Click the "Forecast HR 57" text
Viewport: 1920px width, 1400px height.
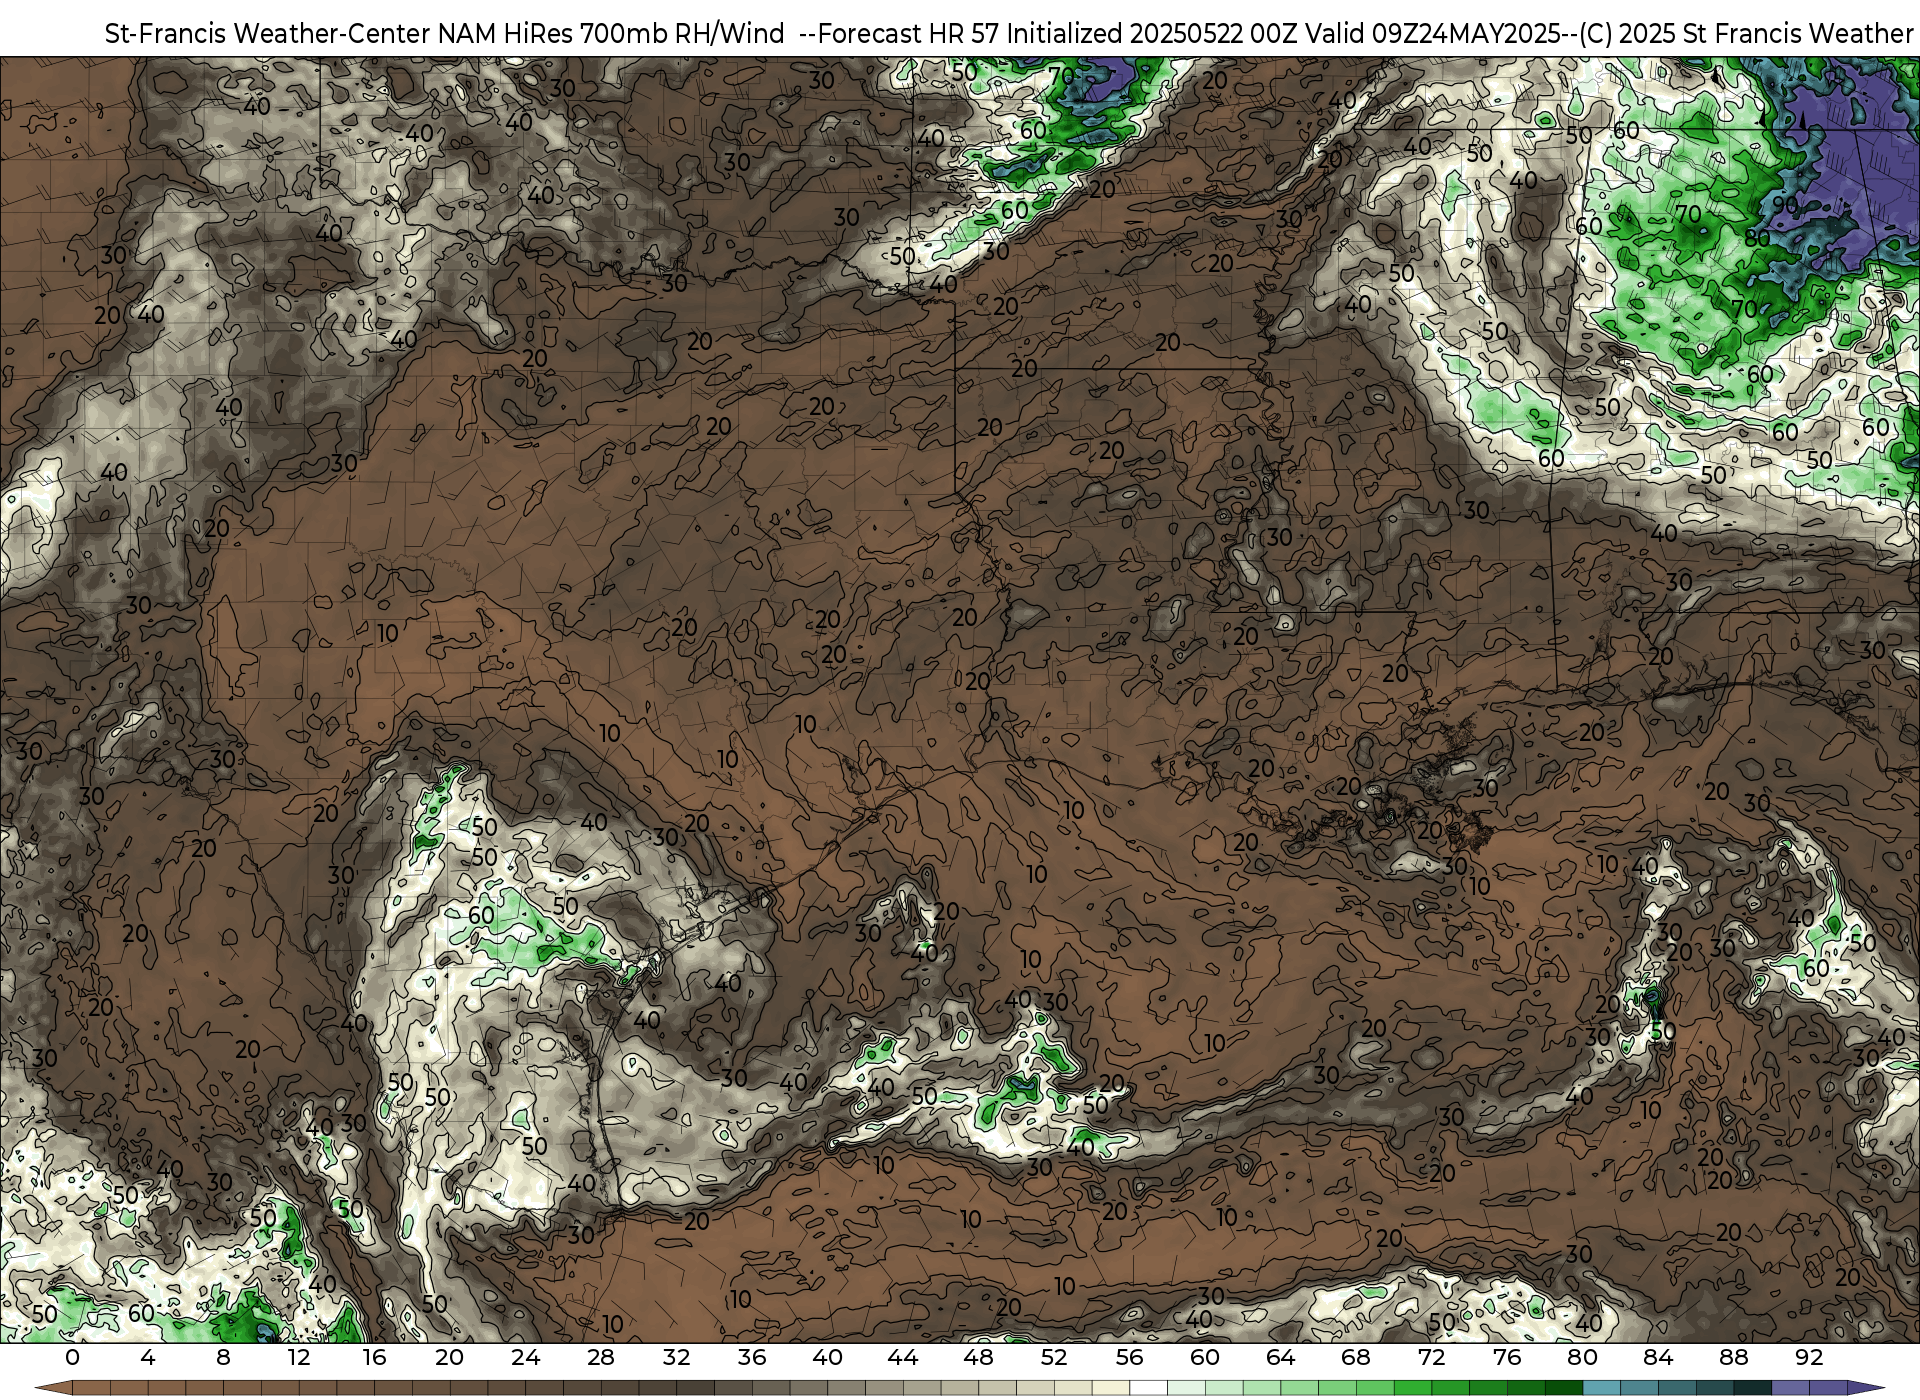coord(909,34)
